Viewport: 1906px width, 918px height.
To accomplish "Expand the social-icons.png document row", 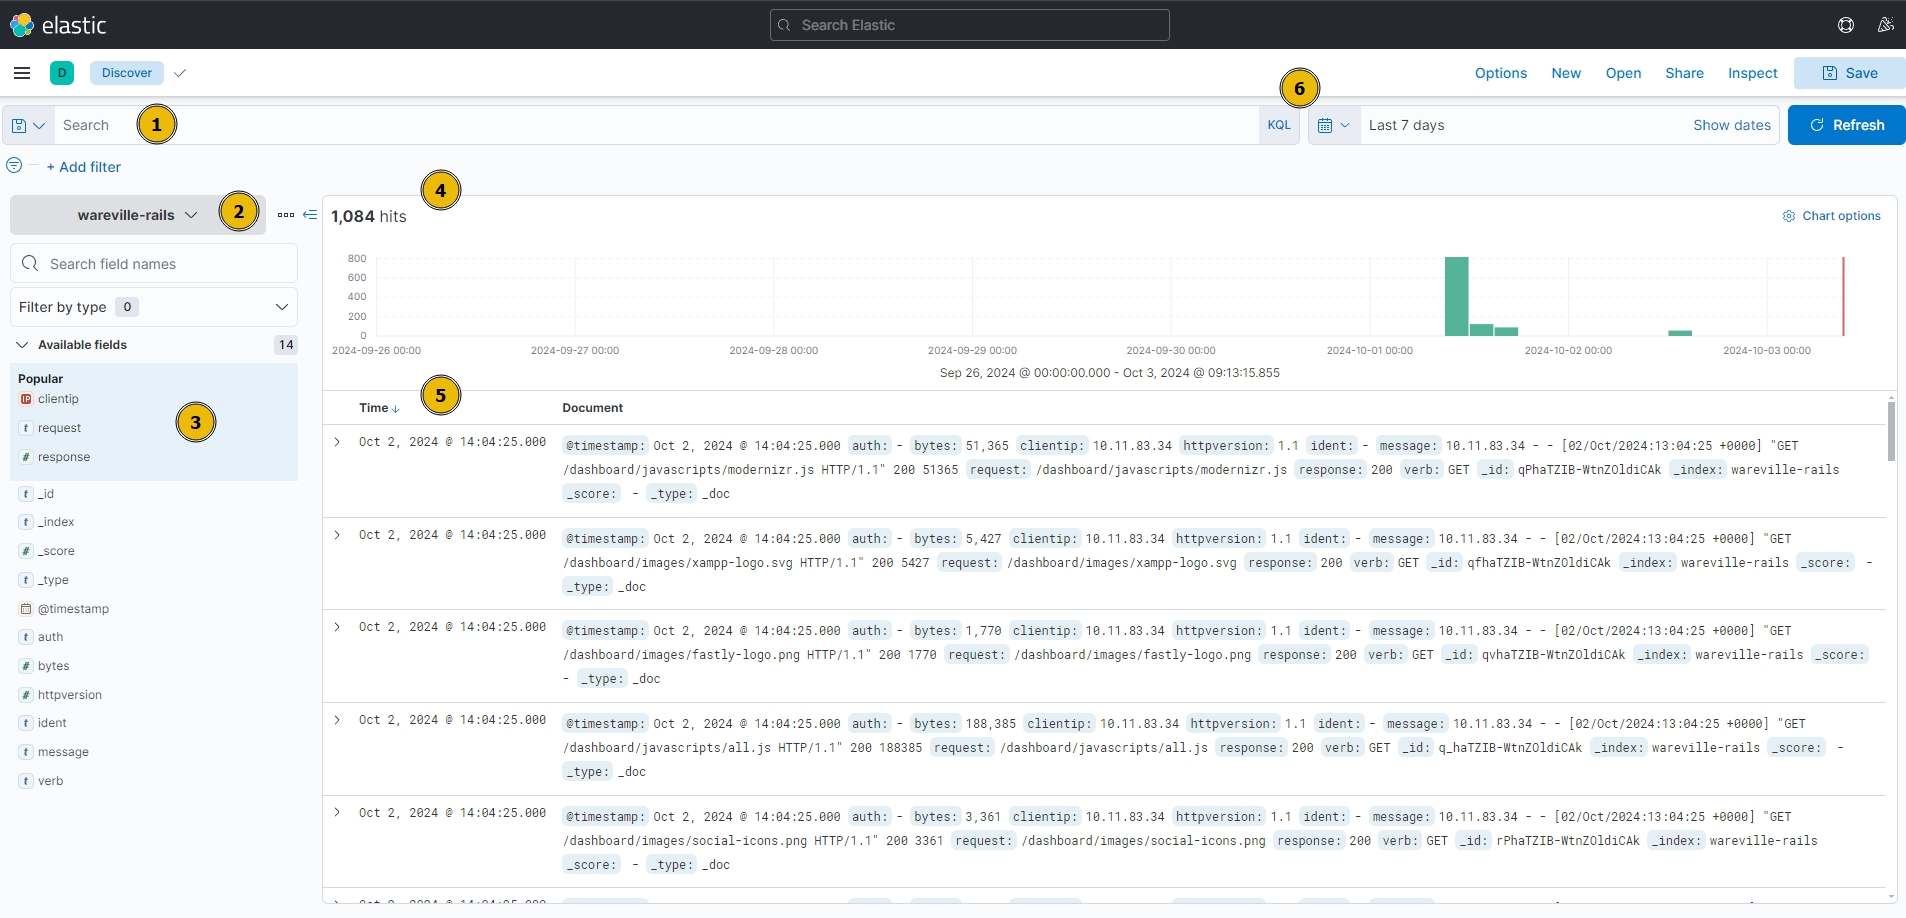I will click(337, 812).
